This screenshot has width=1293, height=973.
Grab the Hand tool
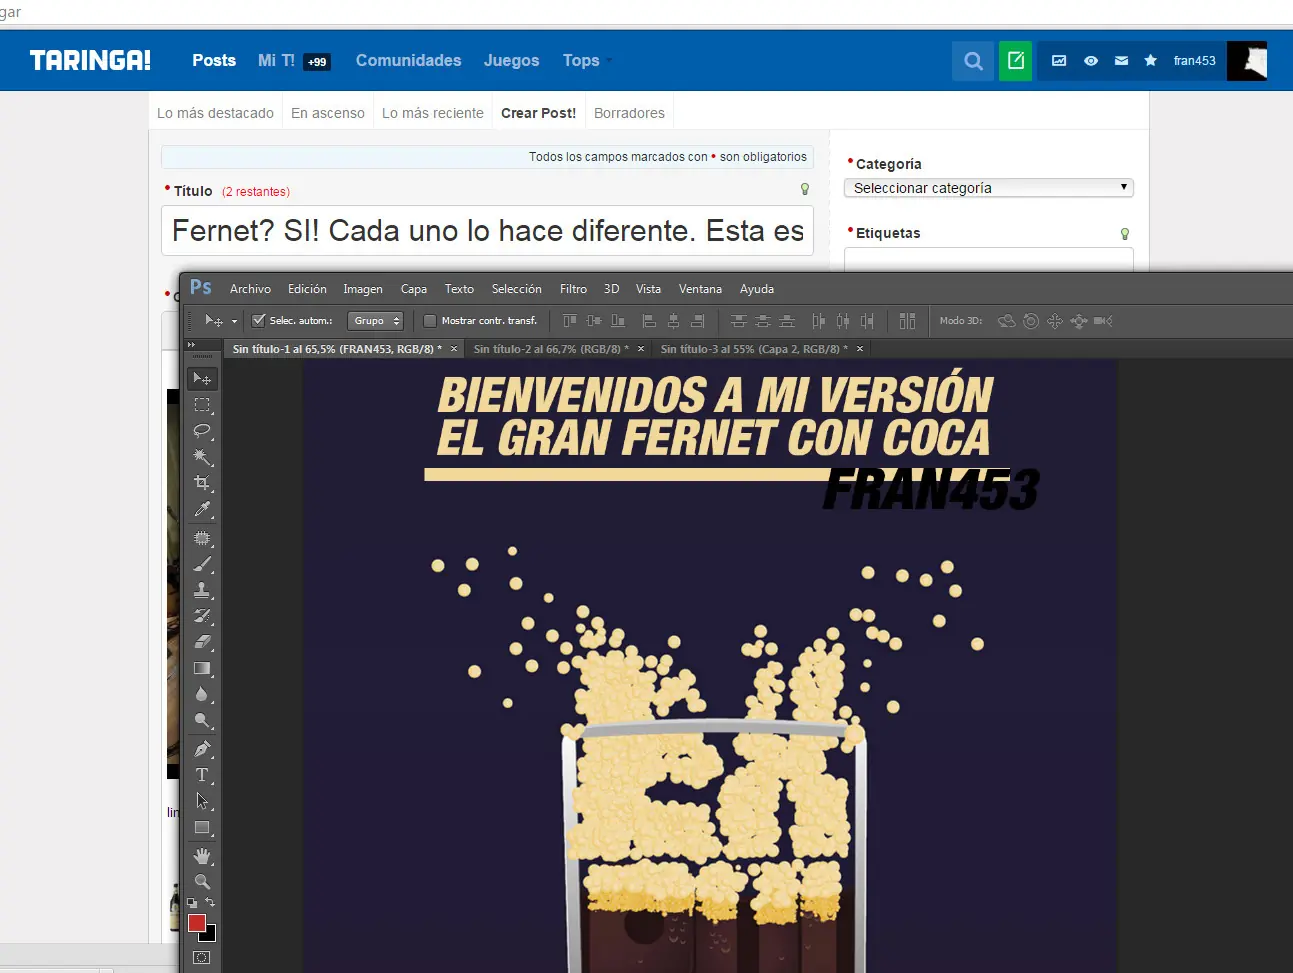pos(202,856)
